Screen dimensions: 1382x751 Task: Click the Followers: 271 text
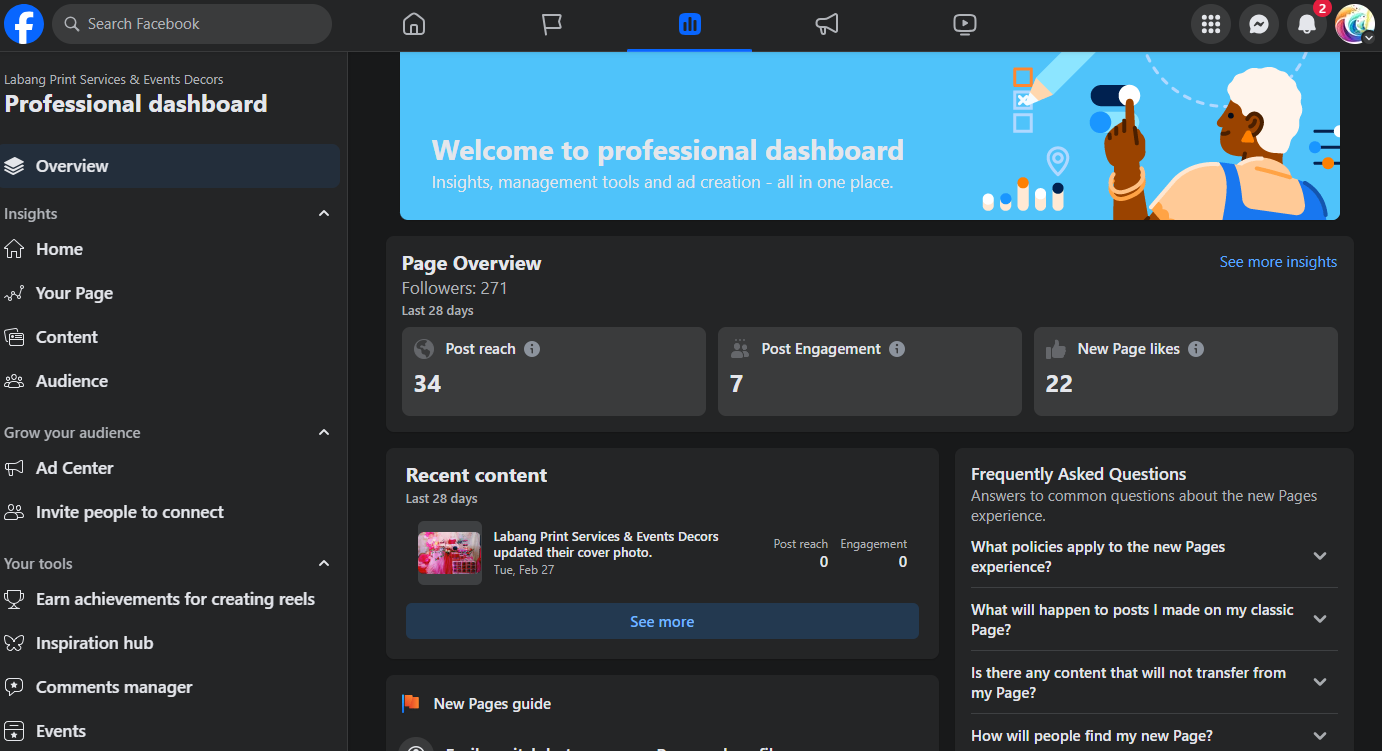coord(455,288)
